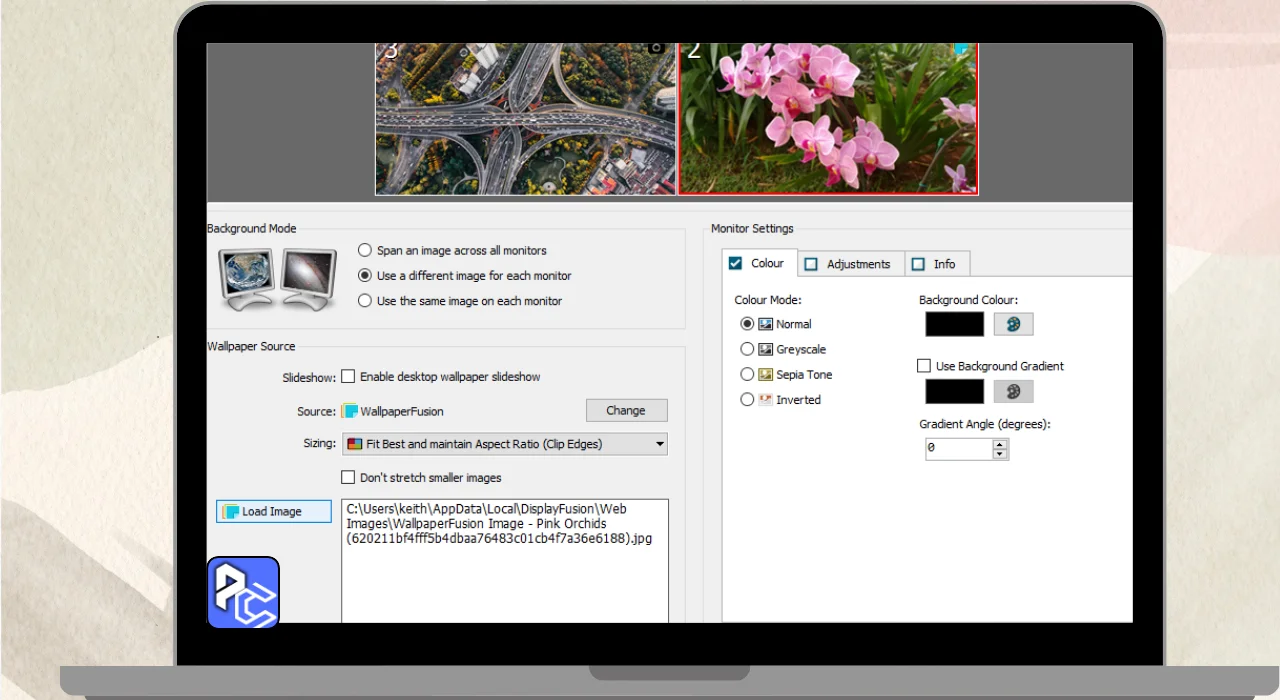The height and width of the screenshot is (700, 1280).
Task: Click the PC logo icon in corner
Action: click(x=243, y=592)
